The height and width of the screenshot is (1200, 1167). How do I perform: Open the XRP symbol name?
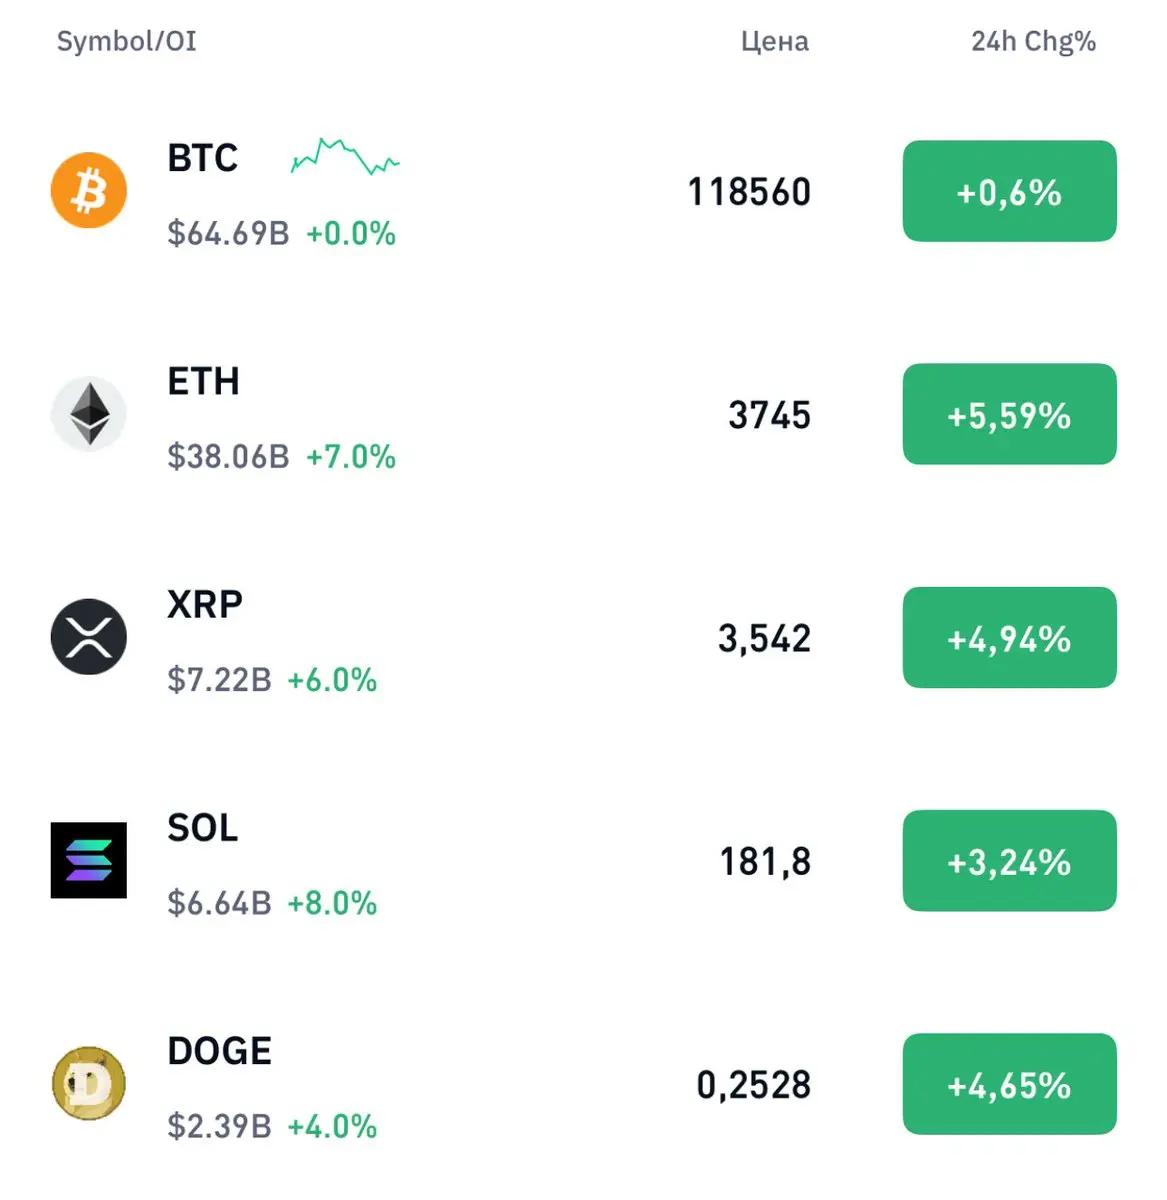(205, 604)
